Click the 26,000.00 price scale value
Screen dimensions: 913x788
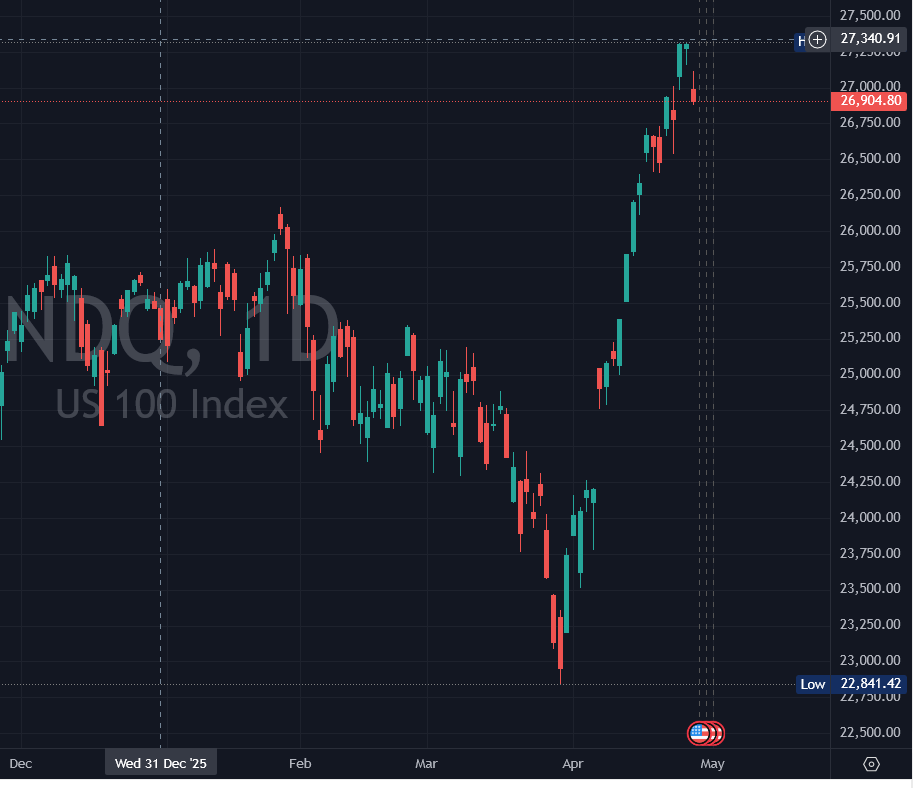[870, 230]
